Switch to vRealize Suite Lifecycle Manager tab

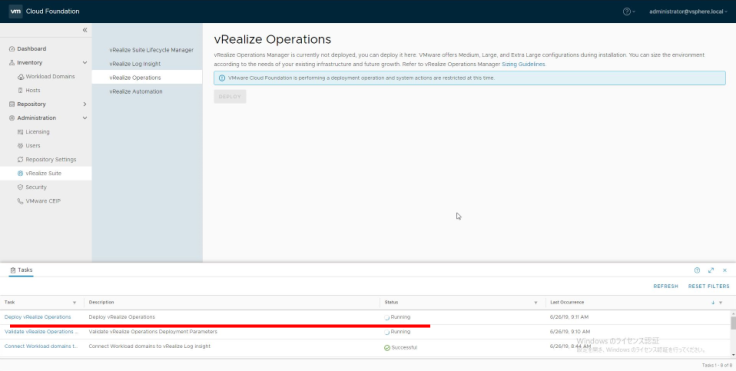pyautogui.click(x=151, y=50)
